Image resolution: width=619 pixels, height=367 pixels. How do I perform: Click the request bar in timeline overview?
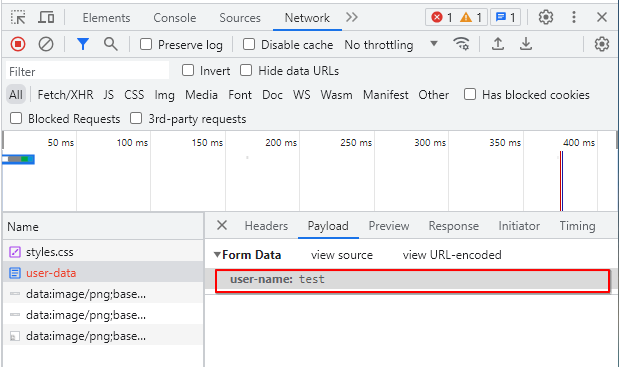[x=19, y=159]
